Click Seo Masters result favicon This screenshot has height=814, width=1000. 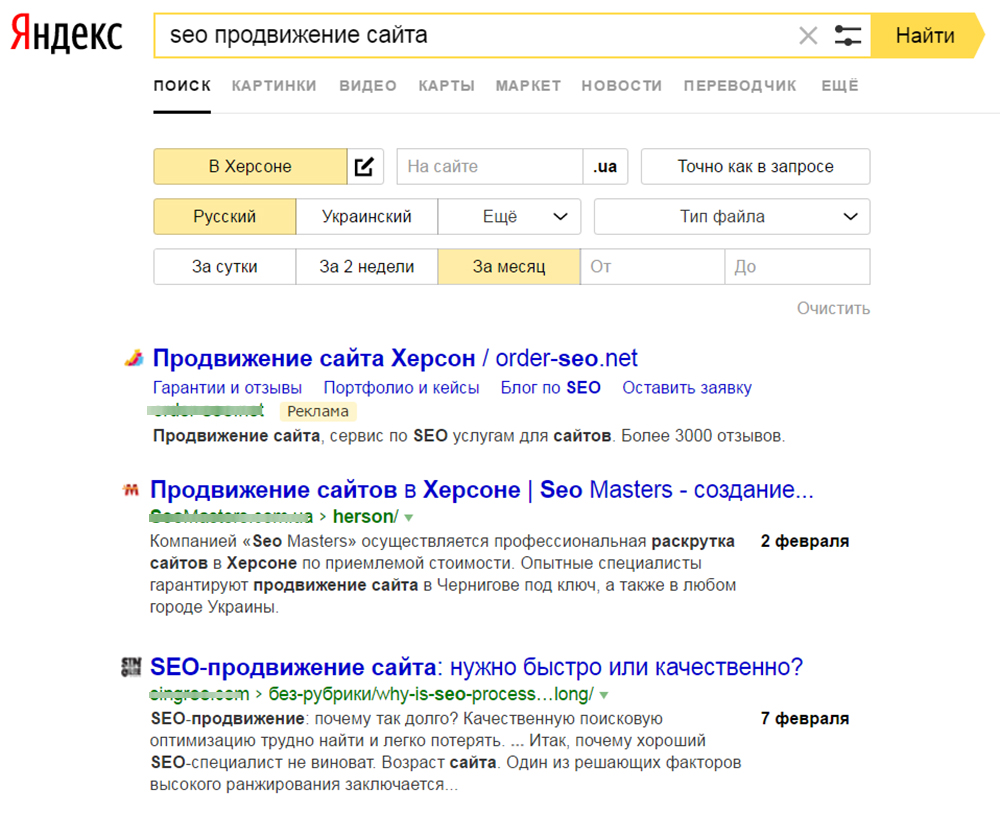130,491
